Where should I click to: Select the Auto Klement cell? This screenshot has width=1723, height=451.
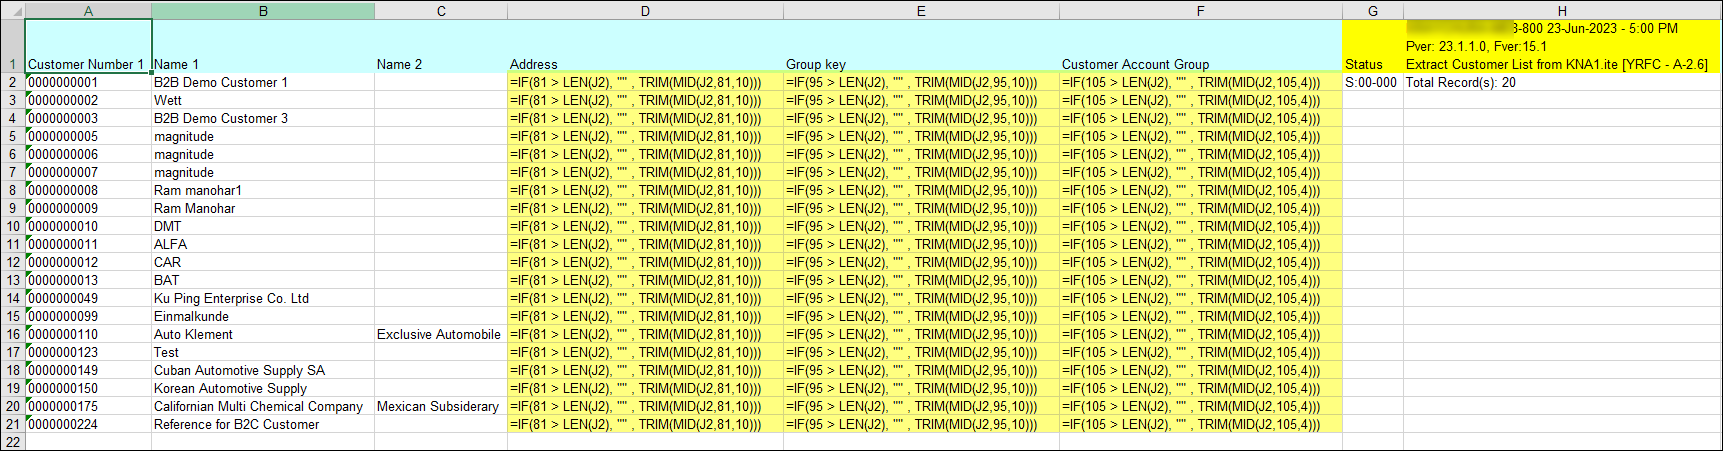[x=263, y=334]
